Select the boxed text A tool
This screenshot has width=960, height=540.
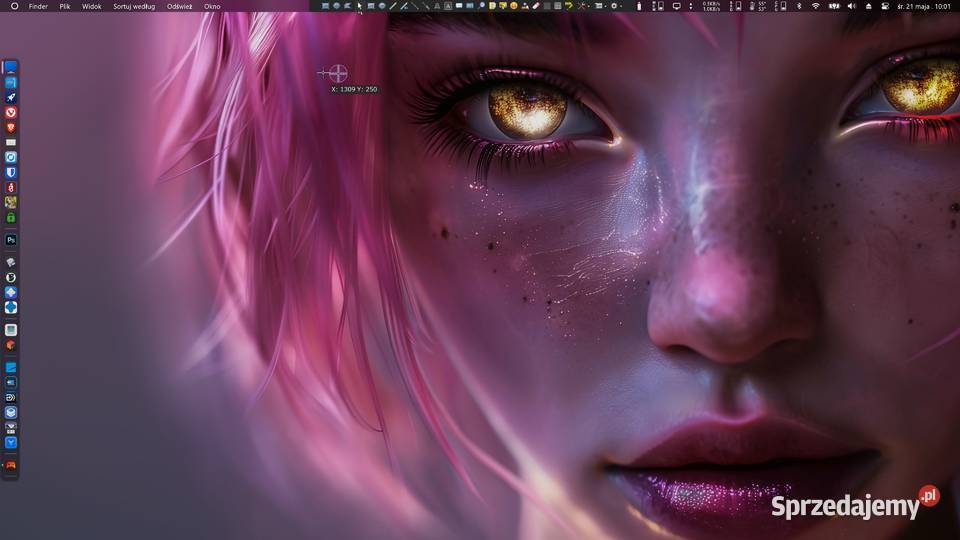448,6
